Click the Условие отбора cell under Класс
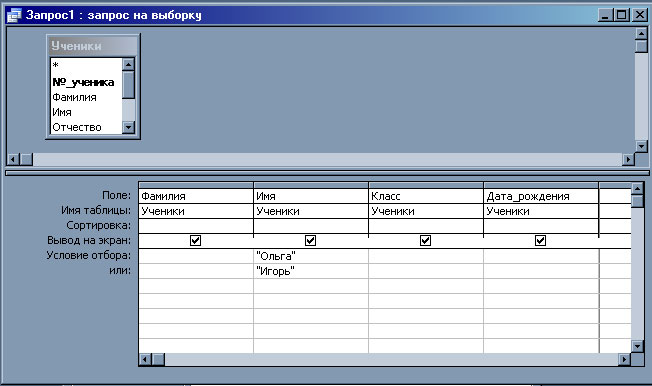The width and height of the screenshot is (652, 386). click(x=426, y=256)
